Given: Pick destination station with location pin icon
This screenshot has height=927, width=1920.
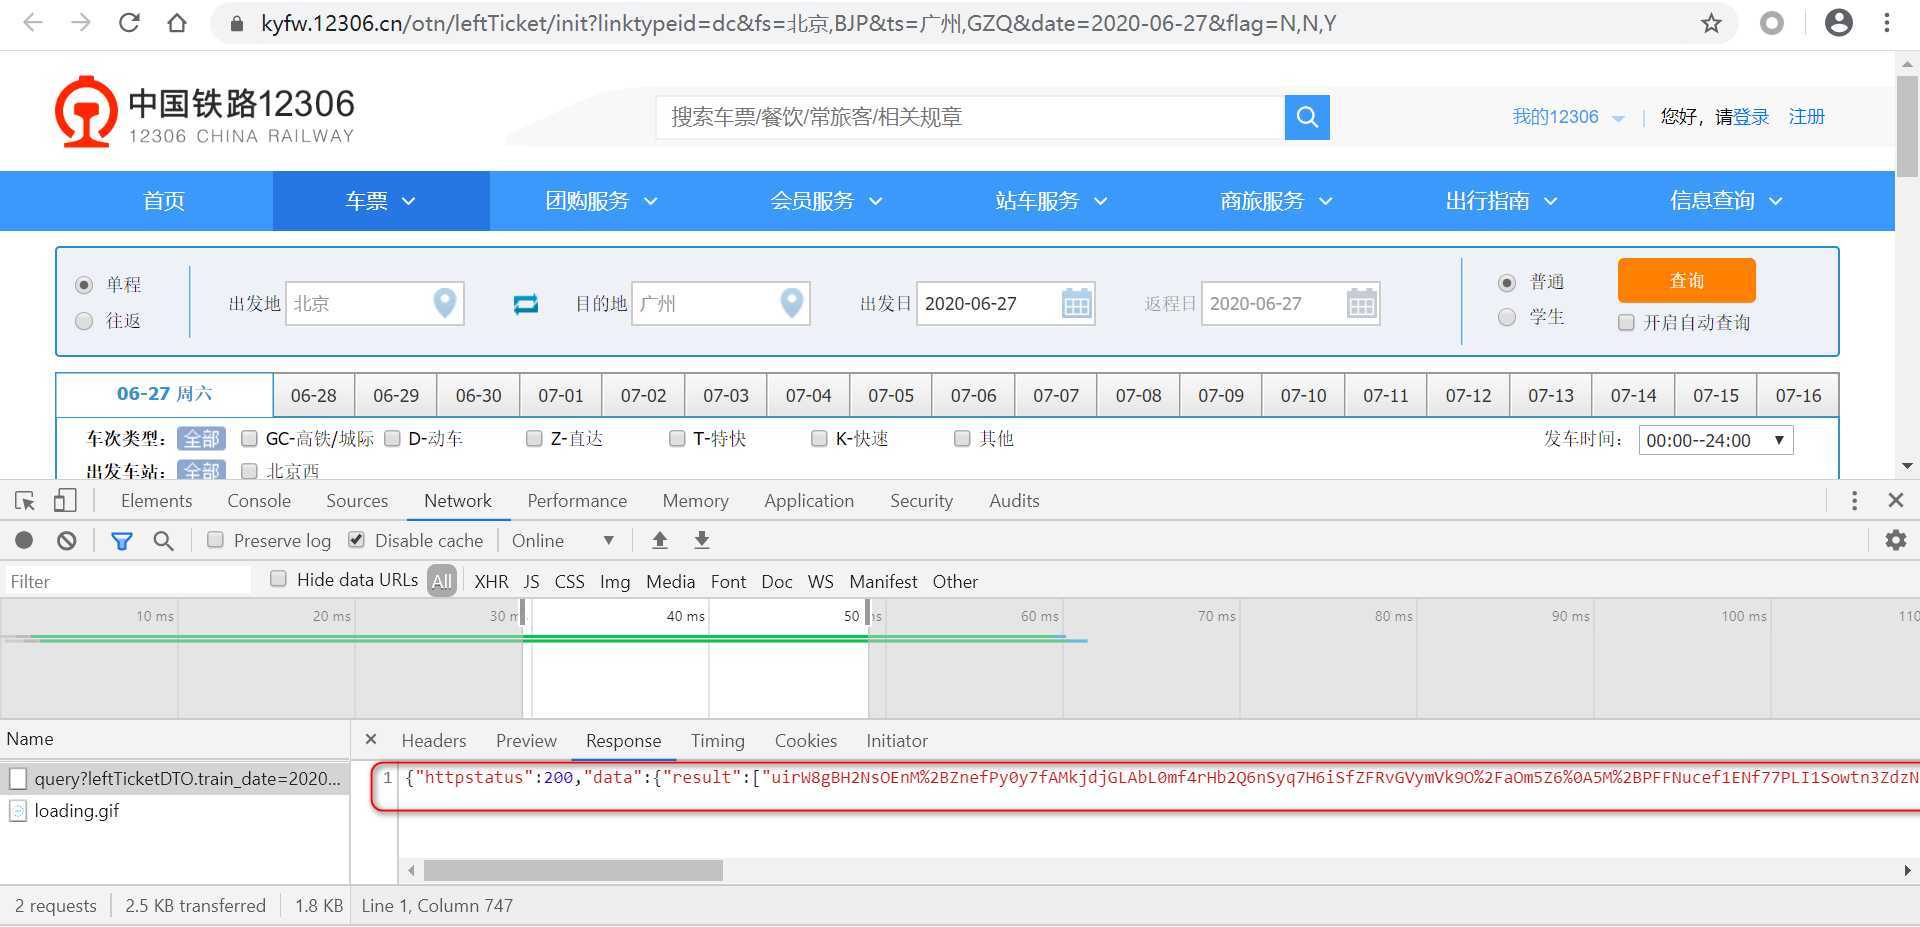Looking at the screenshot, I should coord(791,303).
